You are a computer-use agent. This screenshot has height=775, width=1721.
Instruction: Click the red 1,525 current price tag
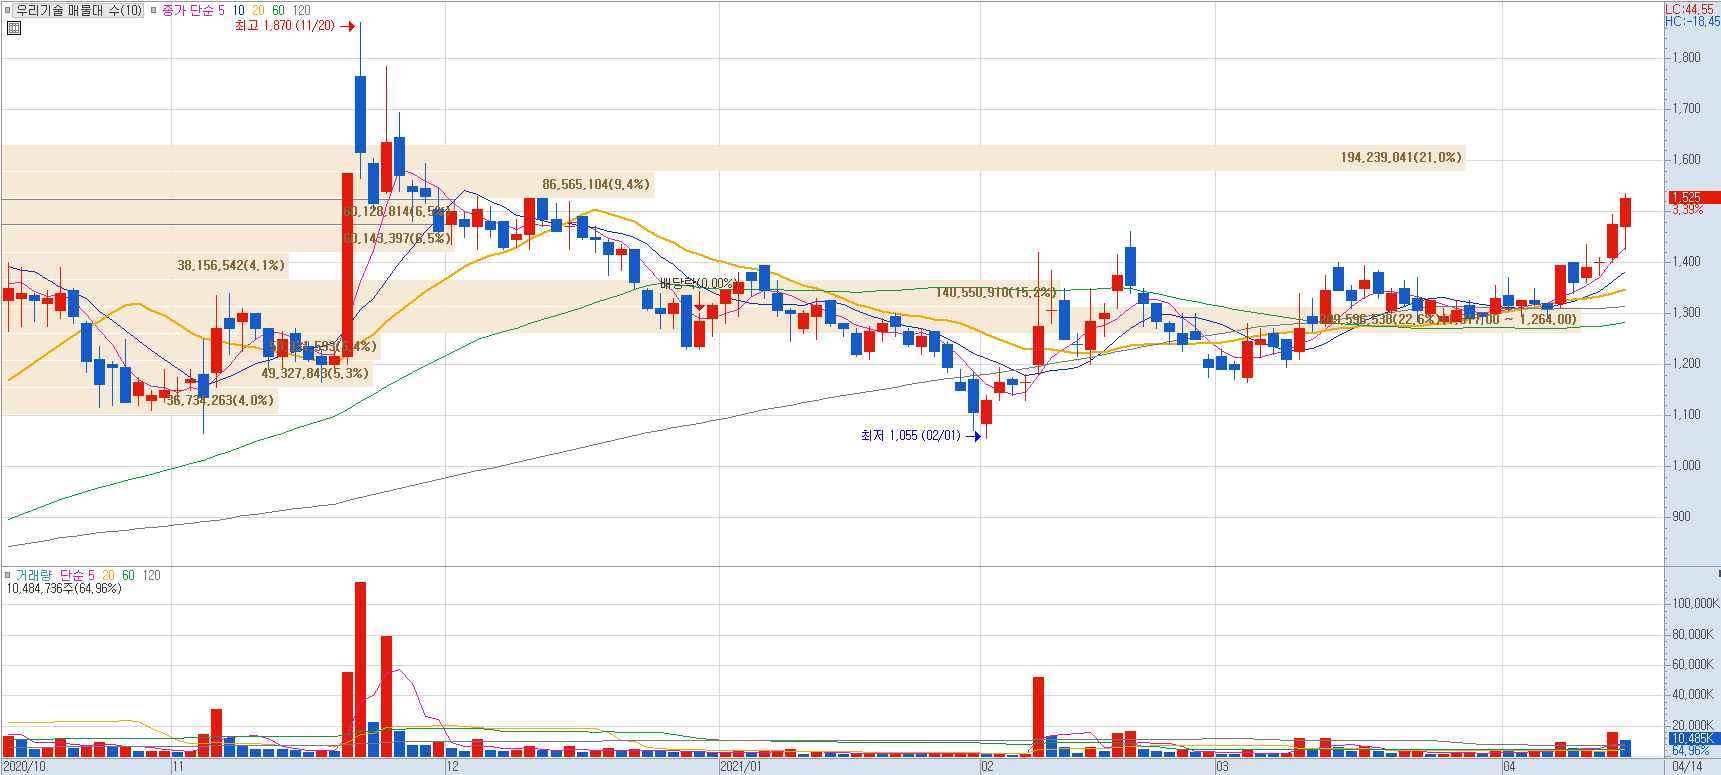(1693, 198)
